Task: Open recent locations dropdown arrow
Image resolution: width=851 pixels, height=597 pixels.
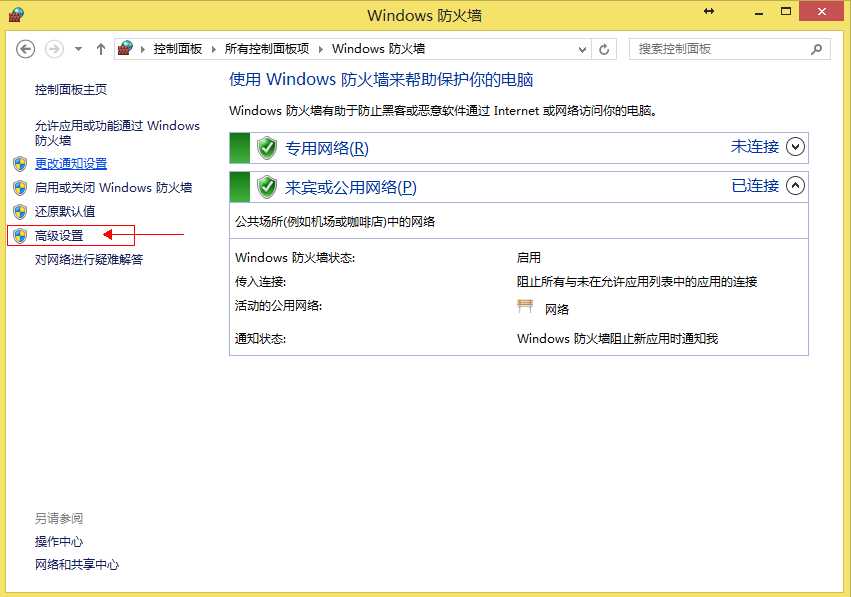Action: [78, 49]
